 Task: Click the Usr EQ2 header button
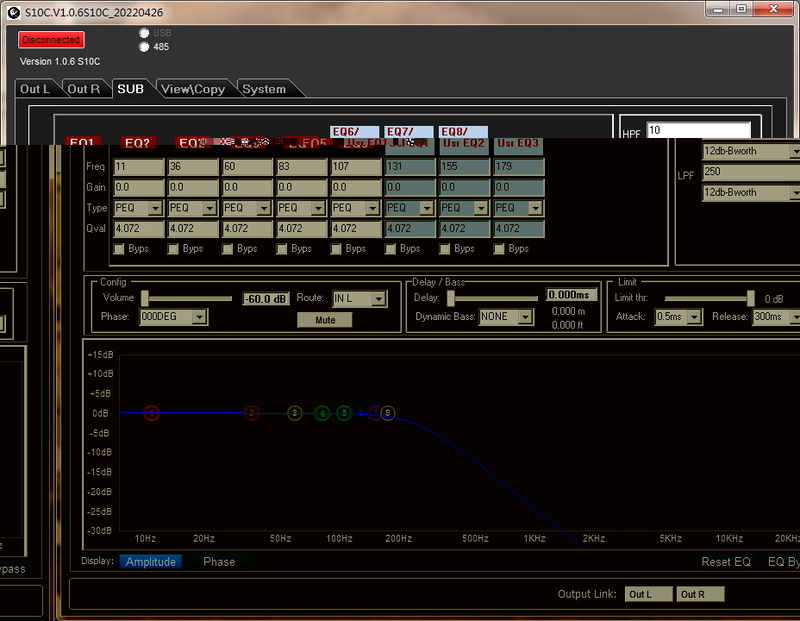pos(464,144)
